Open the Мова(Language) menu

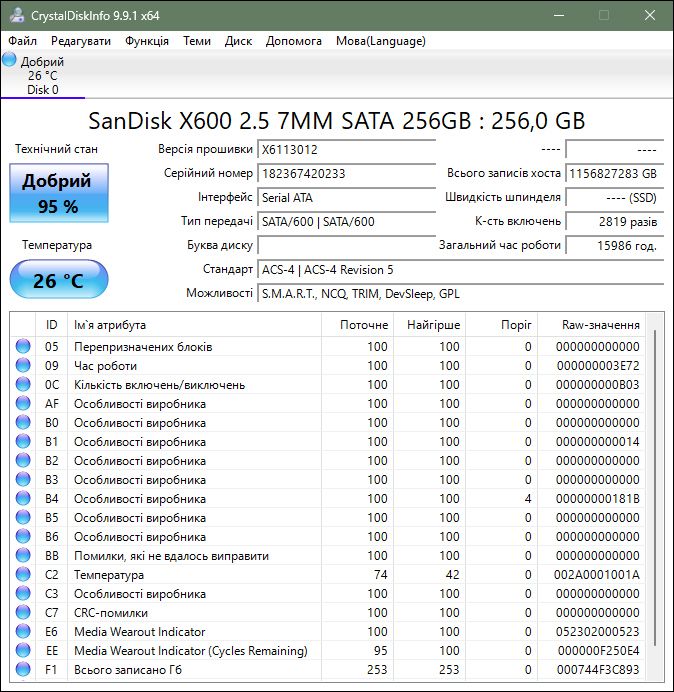pos(380,41)
